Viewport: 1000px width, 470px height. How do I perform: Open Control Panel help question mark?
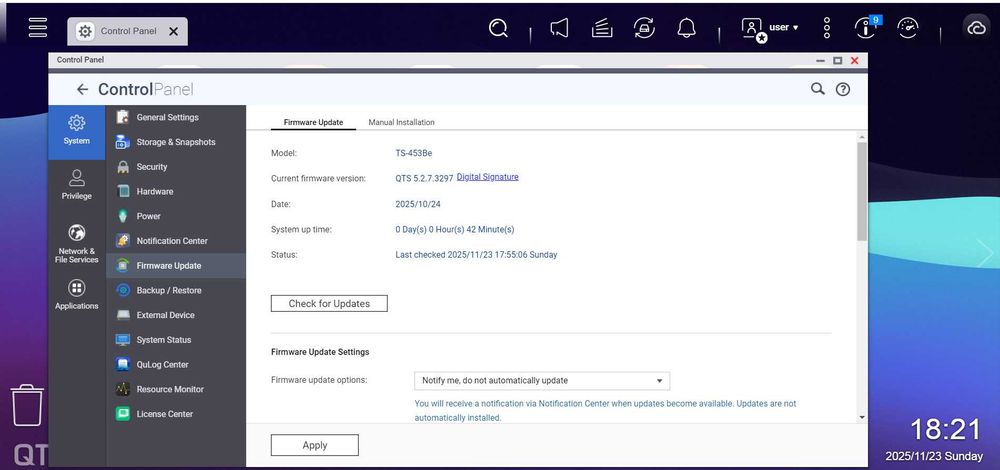(843, 89)
